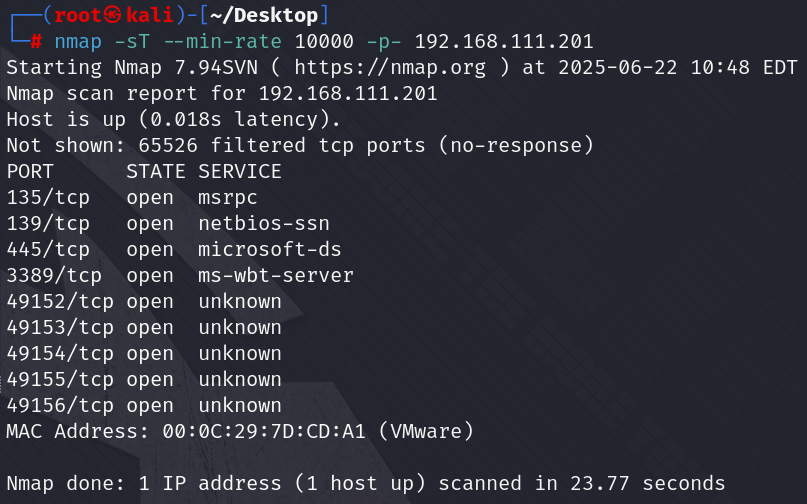Image resolution: width=807 pixels, height=504 pixels.
Task: Click the 139/tcp port entry
Action: coord(48,223)
